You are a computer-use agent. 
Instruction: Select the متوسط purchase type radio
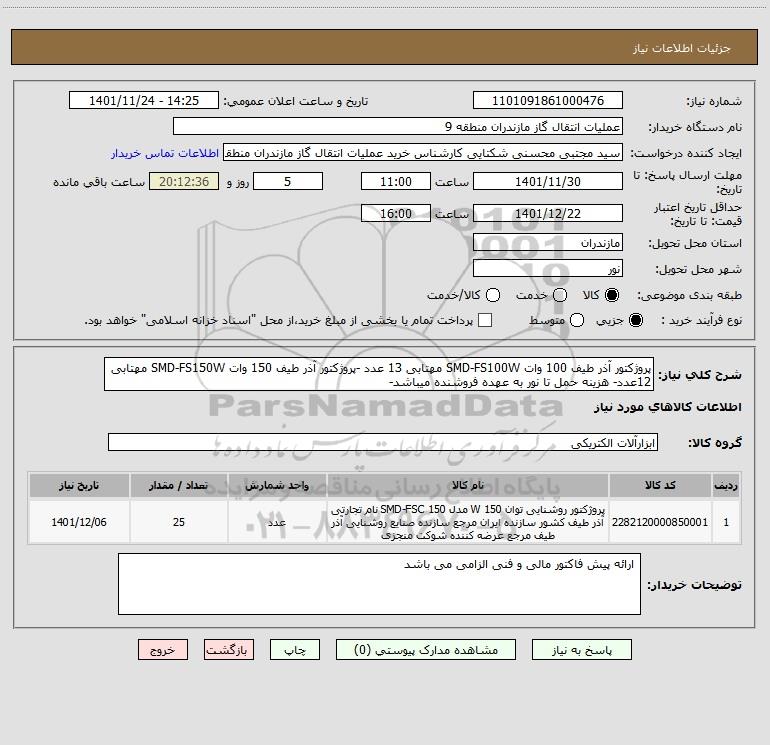pos(577,320)
